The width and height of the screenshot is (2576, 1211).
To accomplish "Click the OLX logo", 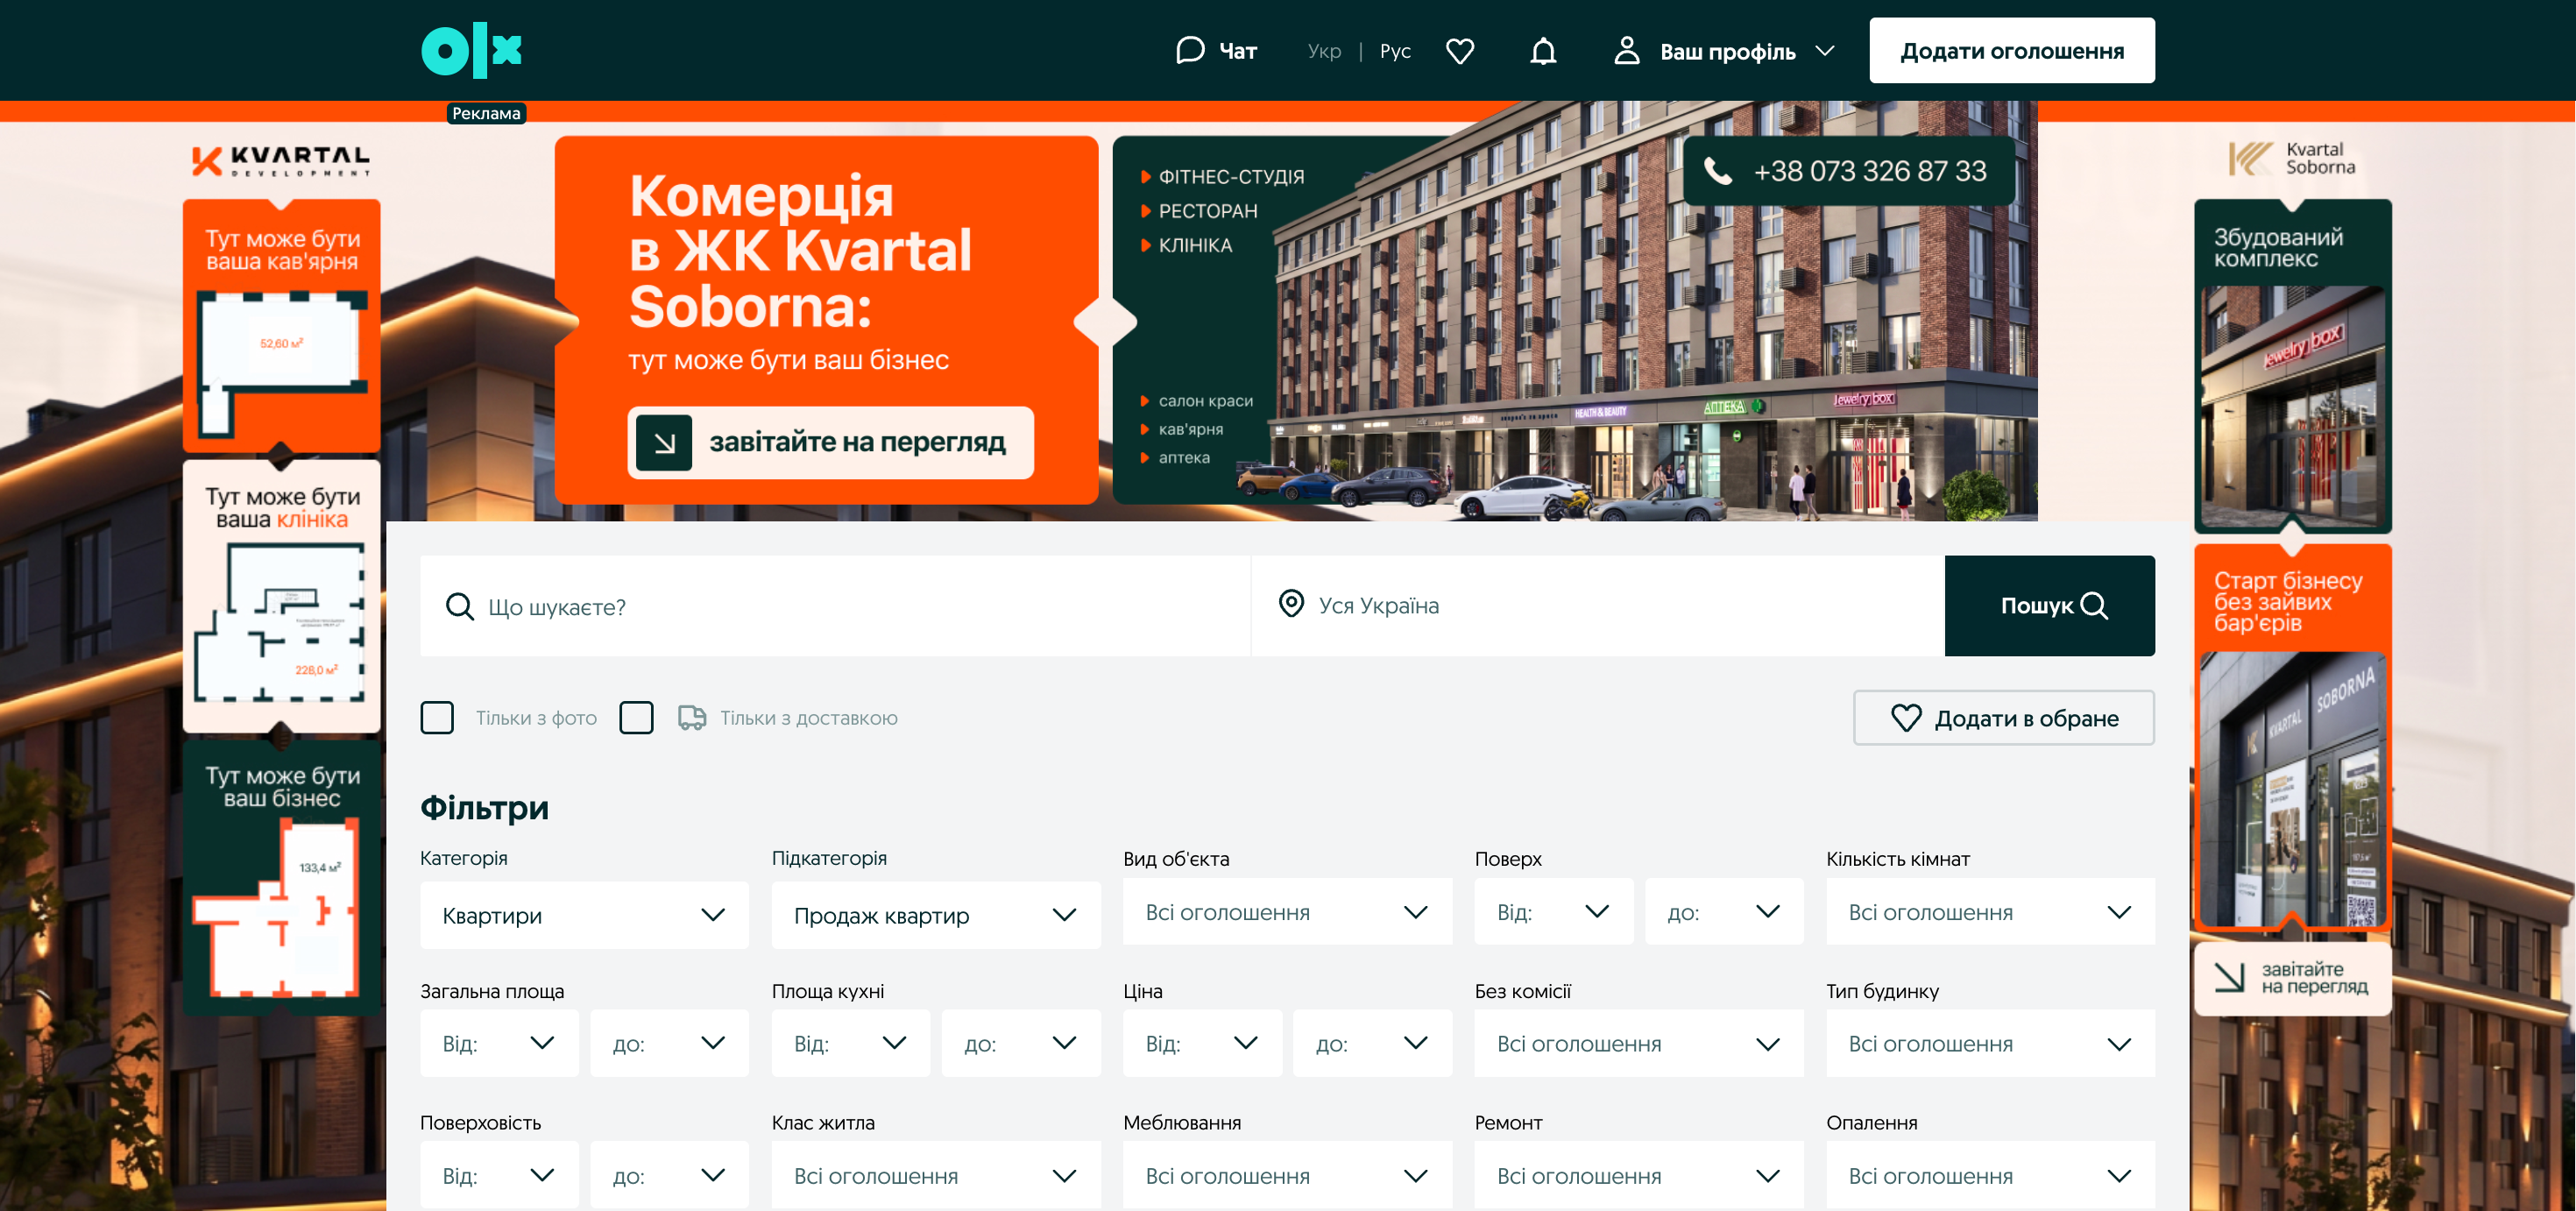I will point(472,50).
